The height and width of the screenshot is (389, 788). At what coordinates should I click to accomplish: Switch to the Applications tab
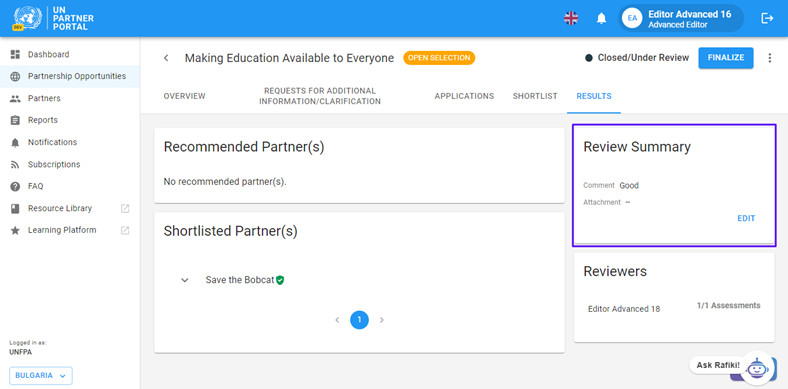coord(464,96)
